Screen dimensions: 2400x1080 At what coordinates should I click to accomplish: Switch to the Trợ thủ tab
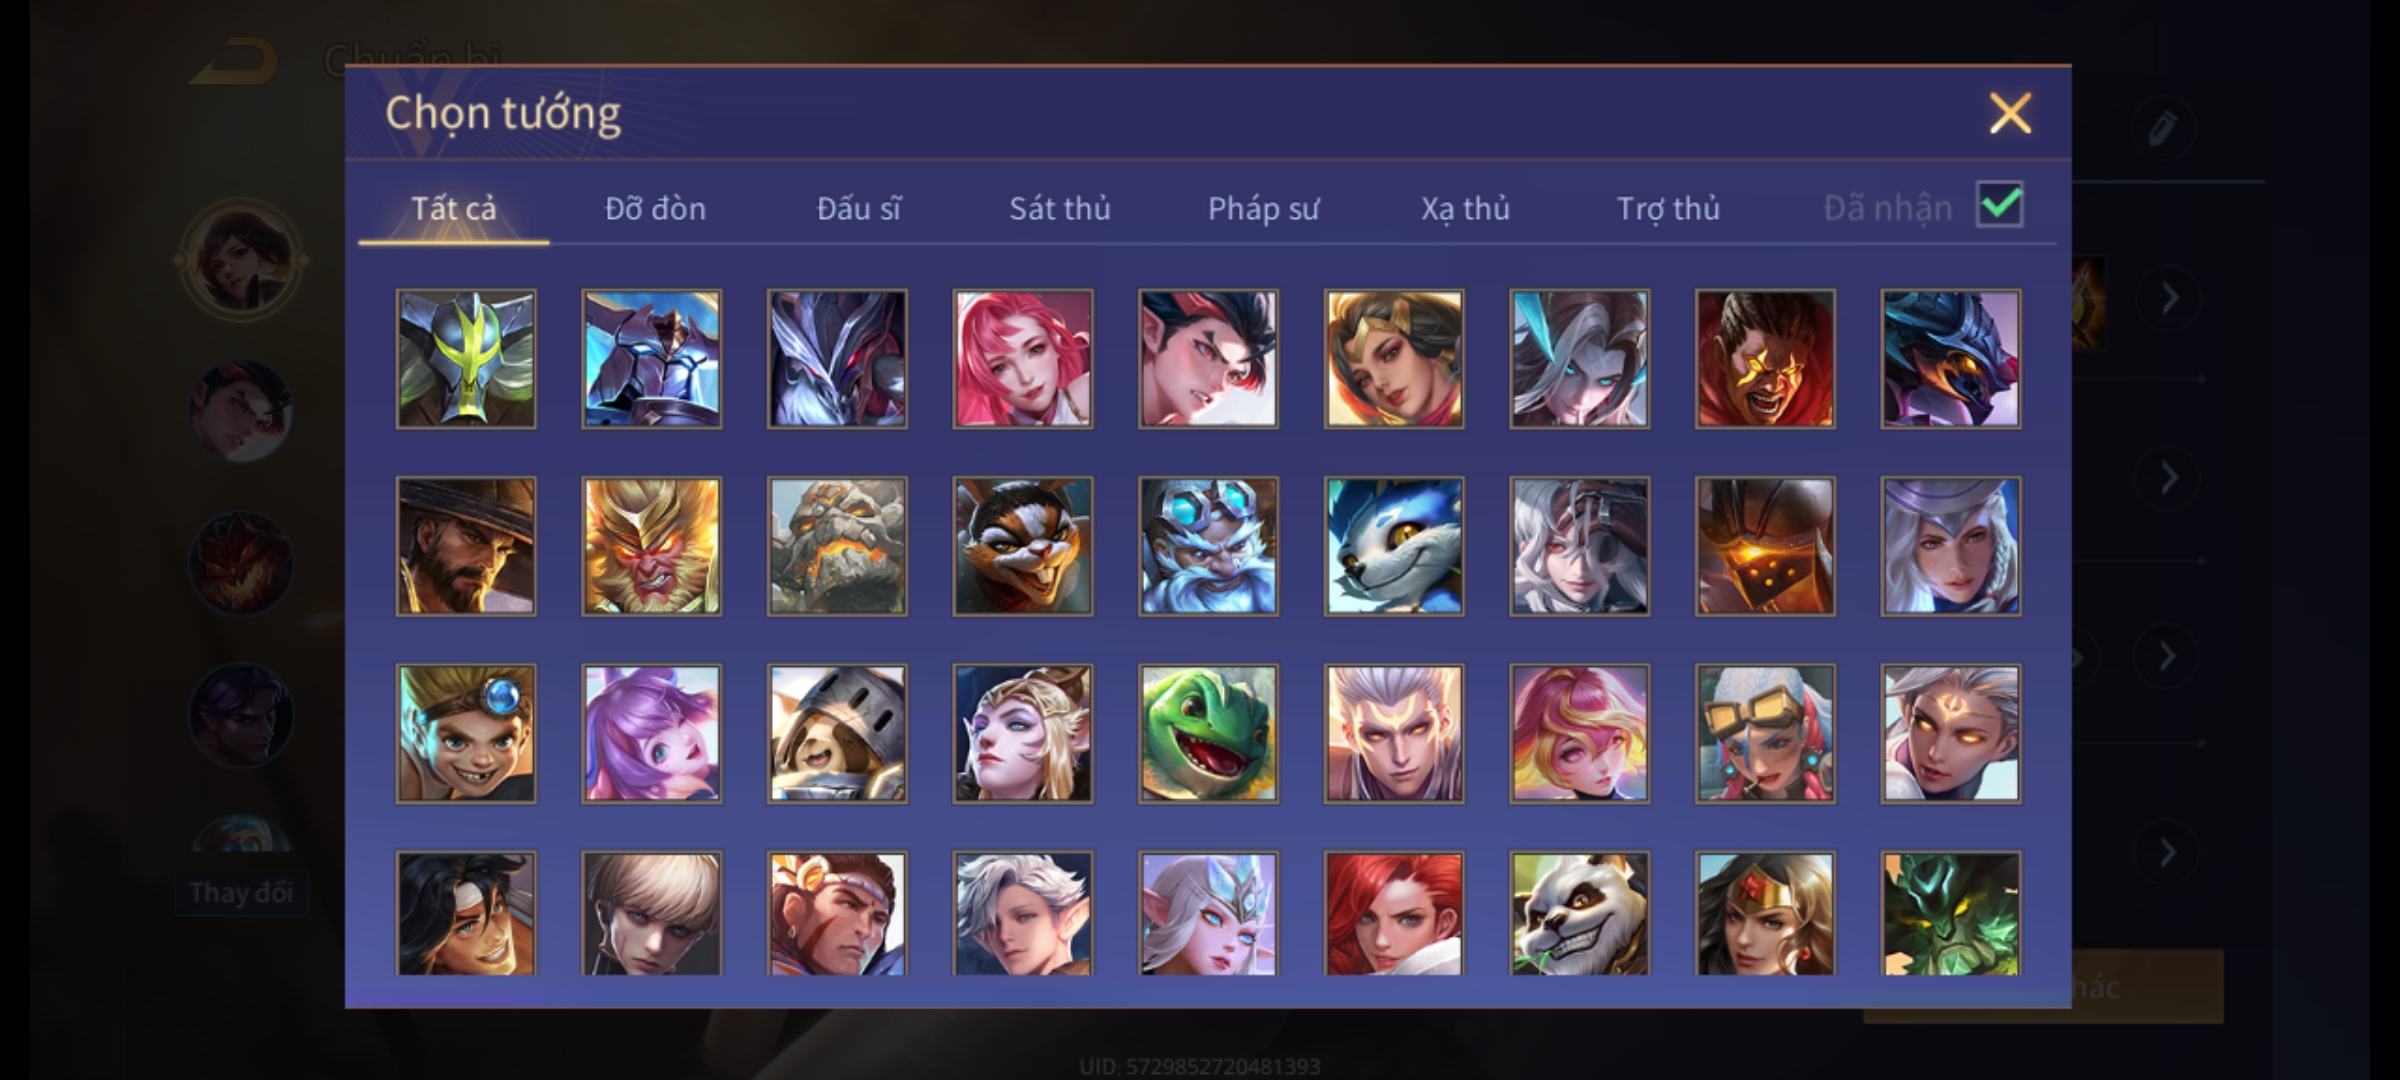(1668, 208)
